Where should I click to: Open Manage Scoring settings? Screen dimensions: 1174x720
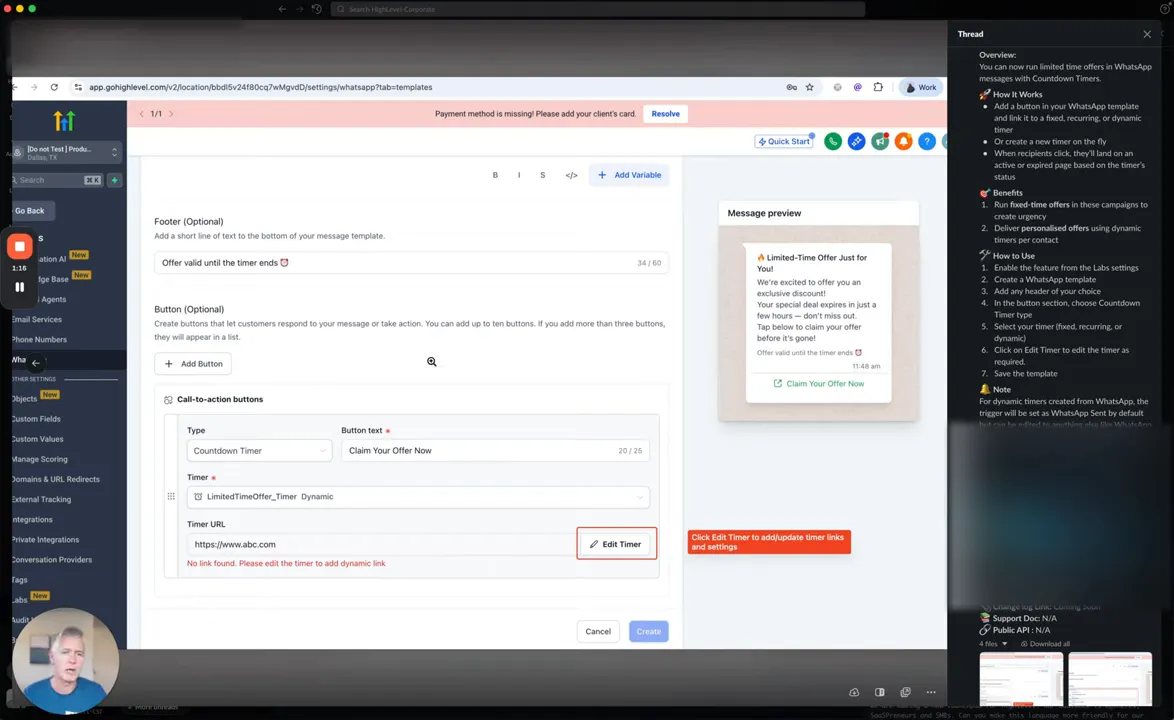(40, 460)
